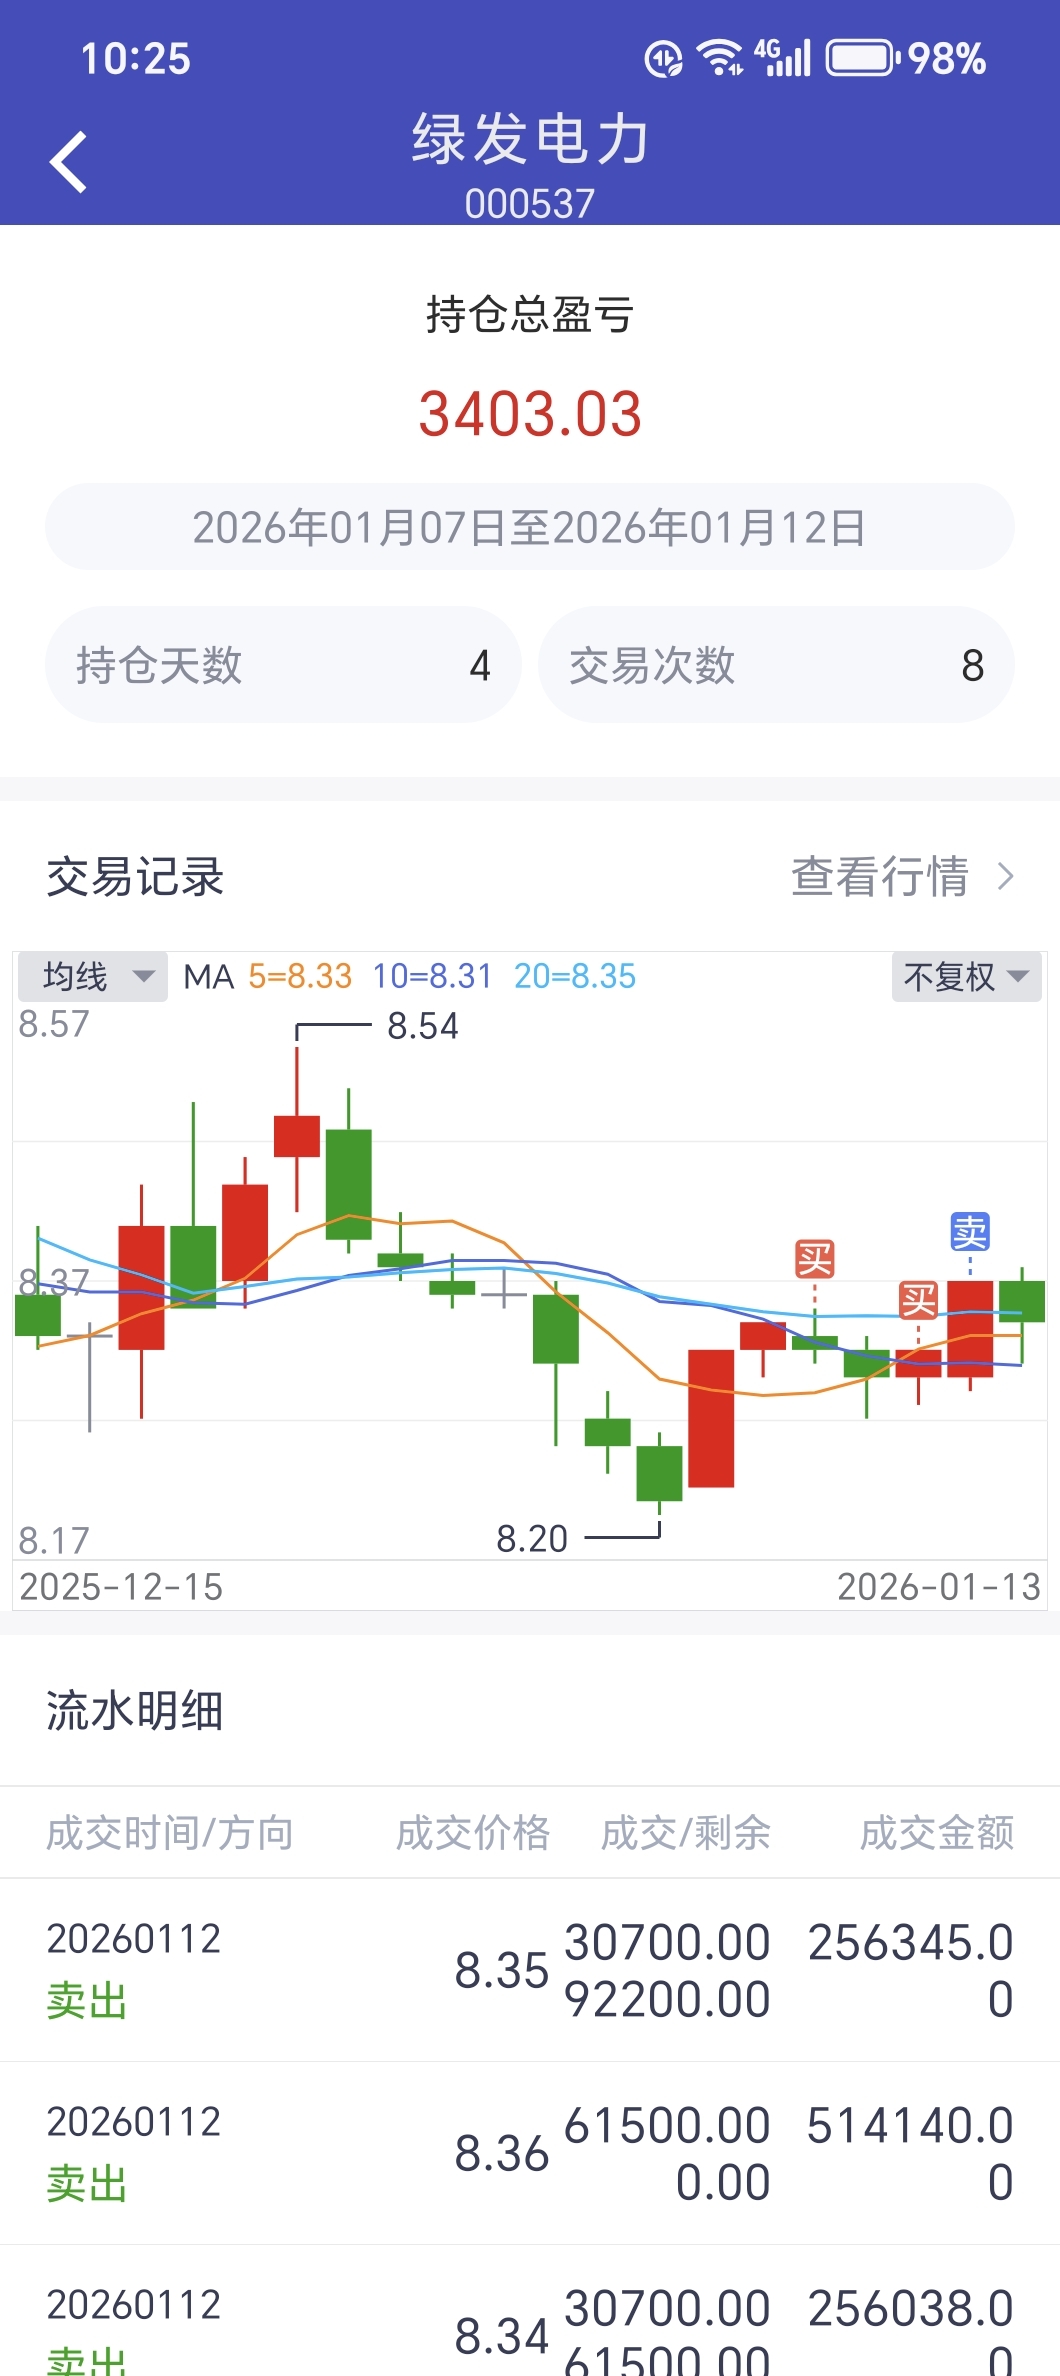Open the 不复权 adjustment dropdown

(x=965, y=976)
